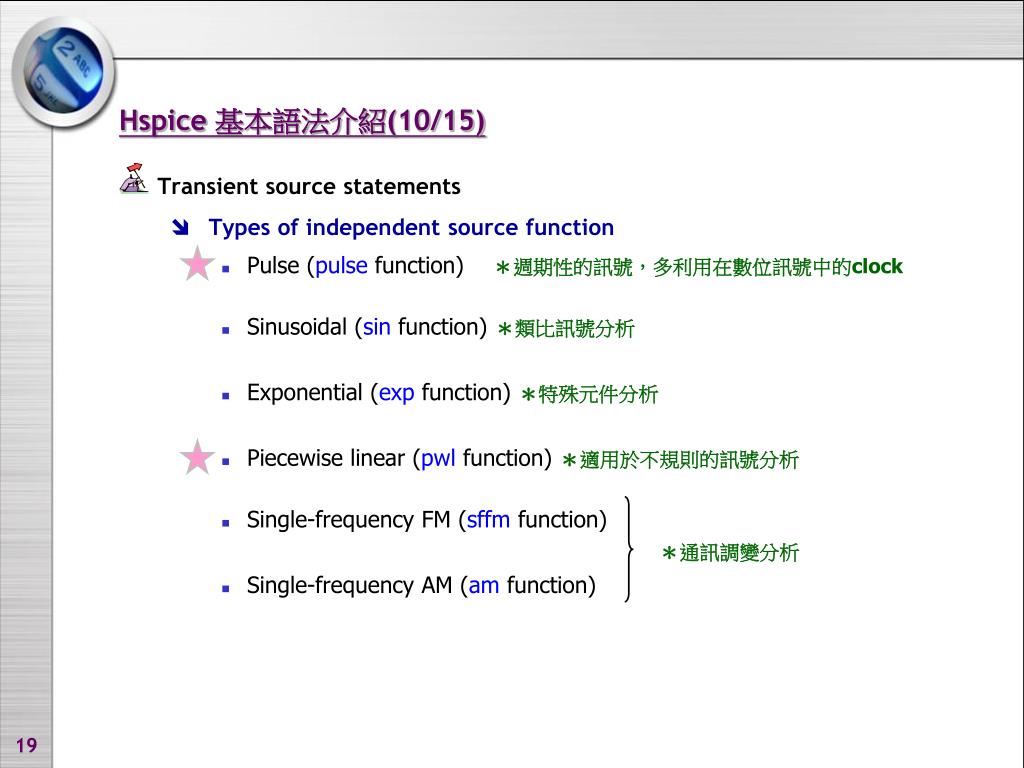Viewport: 1024px width, 768px height.
Task: Click the square bullet before Sinusoidal
Action: point(225,330)
